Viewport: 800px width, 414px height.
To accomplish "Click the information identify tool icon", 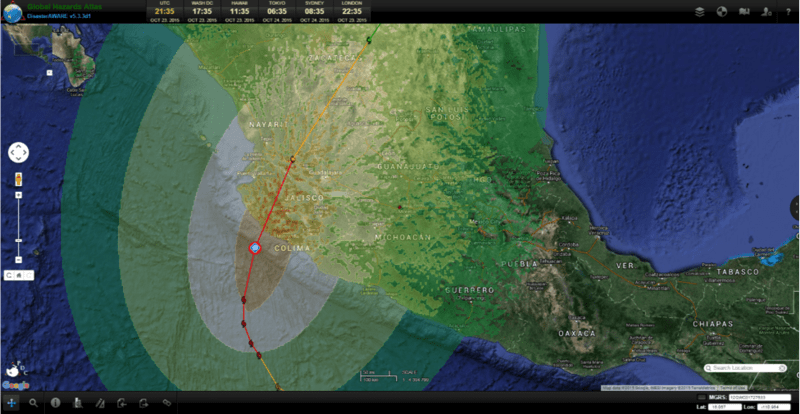I will click(x=56, y=403).
